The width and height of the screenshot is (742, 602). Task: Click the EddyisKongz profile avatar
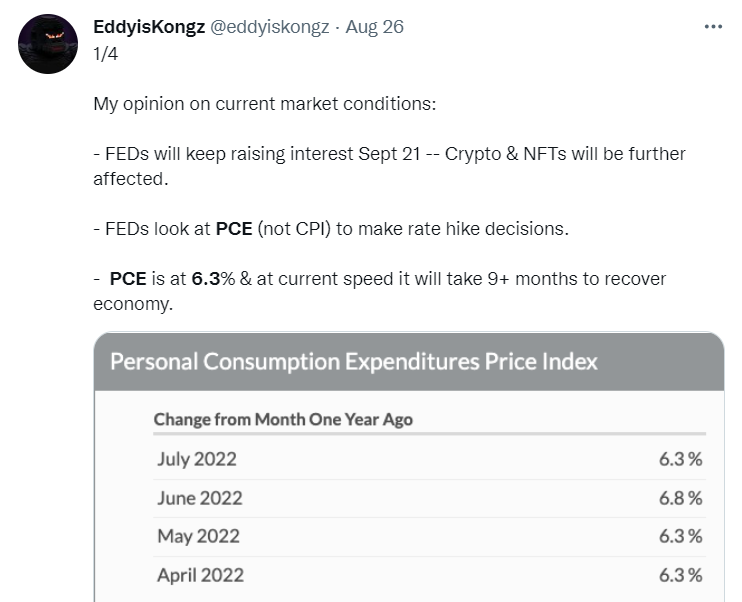coord(48,44)
